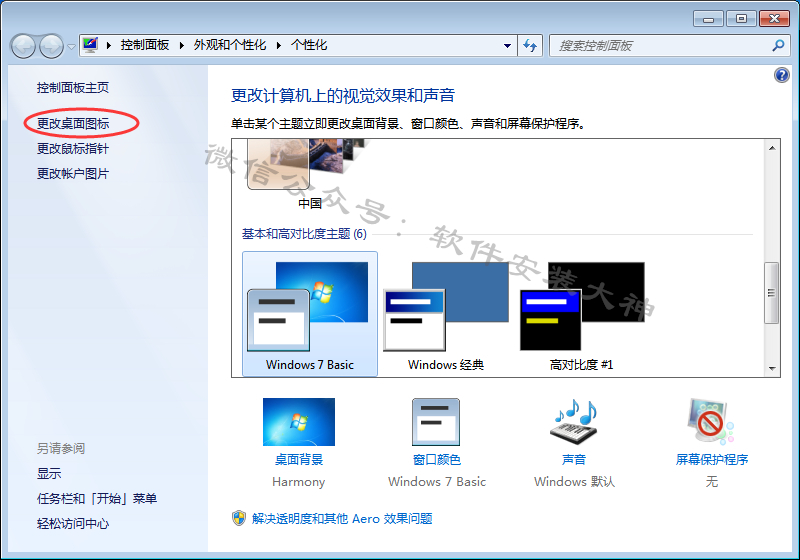Open 更改帐户图片 link
This screenshot has height=560, width=800.
click(x=73, y=173)
